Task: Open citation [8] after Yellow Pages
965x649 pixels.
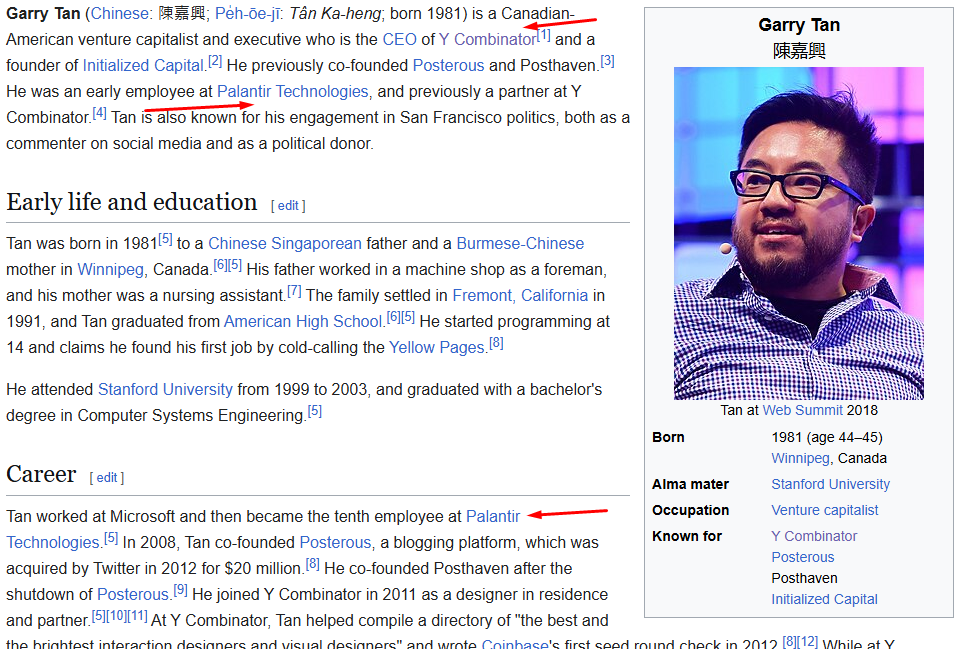Action: 497,343
